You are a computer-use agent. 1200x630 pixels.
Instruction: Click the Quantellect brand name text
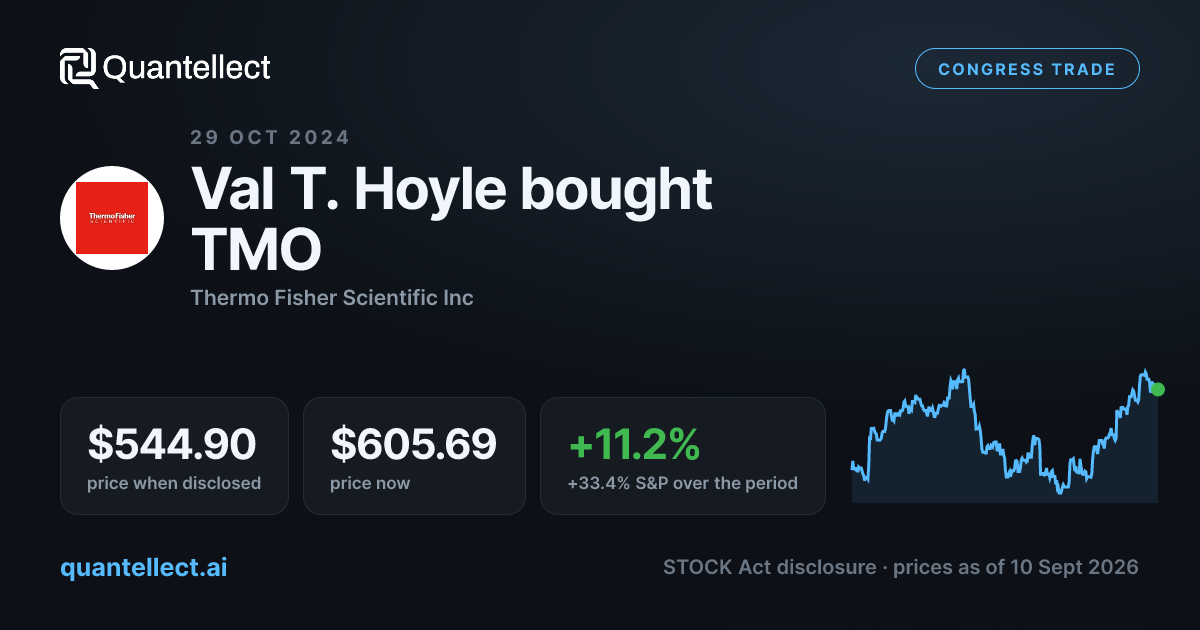[187, 68]
